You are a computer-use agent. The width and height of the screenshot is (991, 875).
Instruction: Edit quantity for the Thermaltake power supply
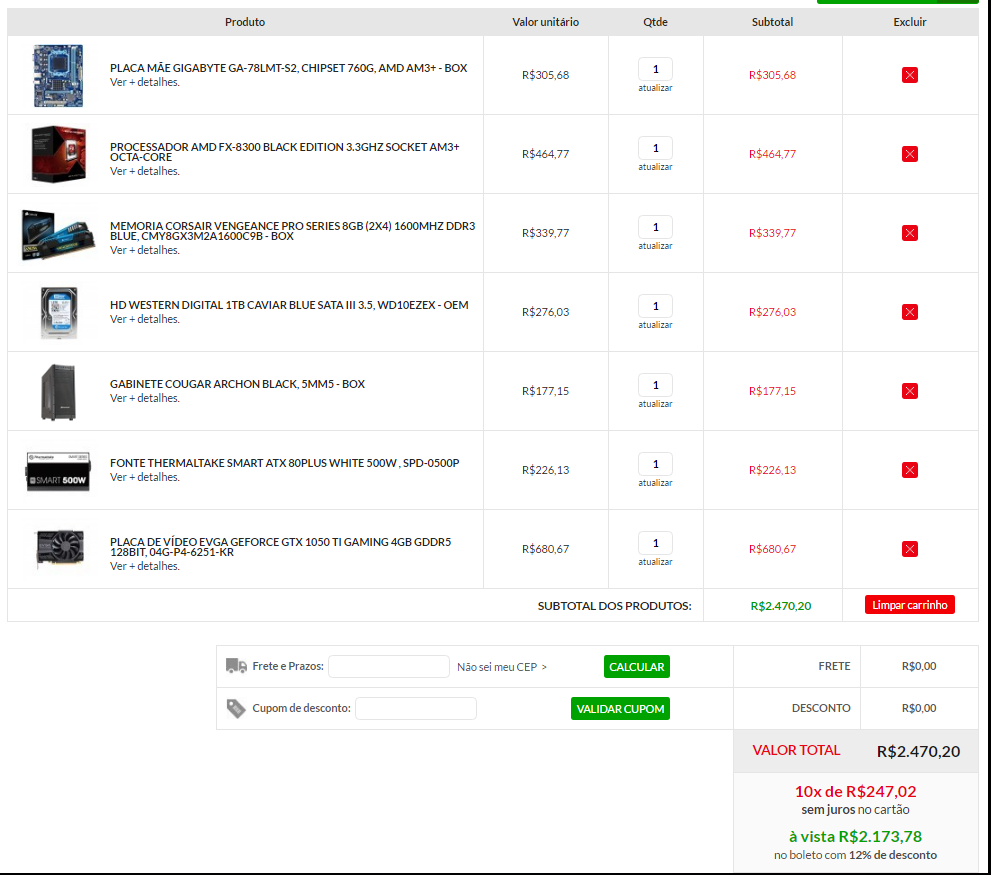[655, 464]
